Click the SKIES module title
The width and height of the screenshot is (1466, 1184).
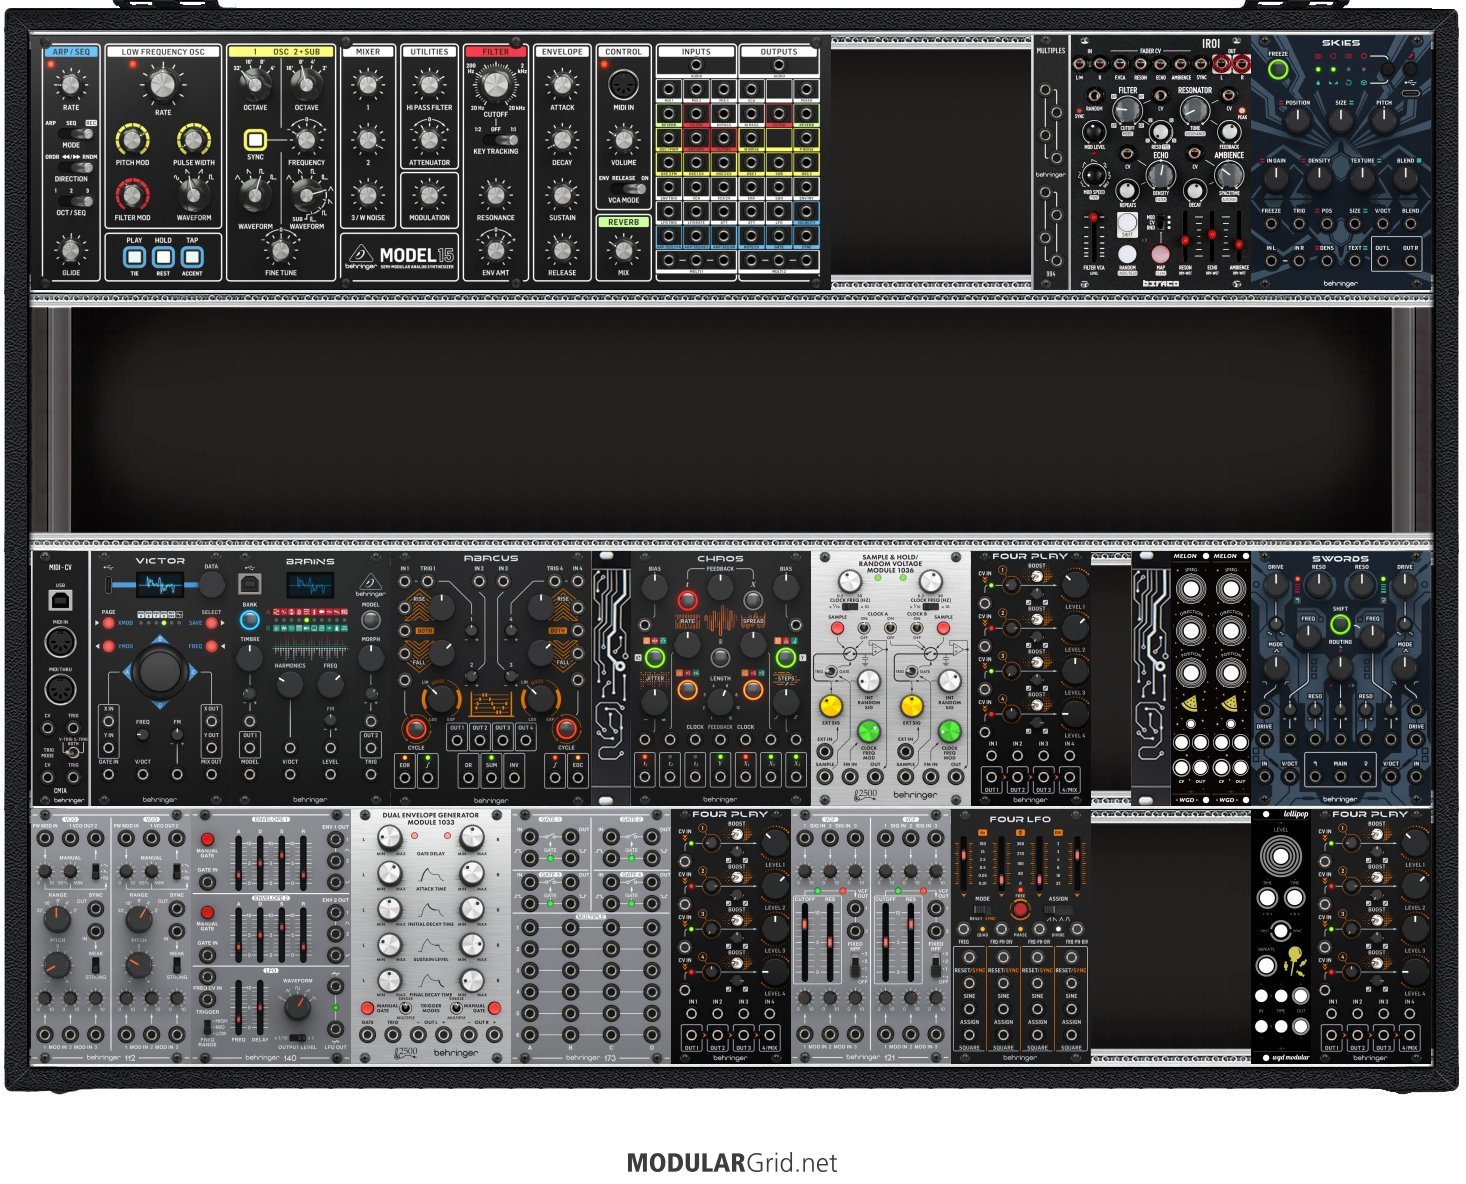point(1341,43)
